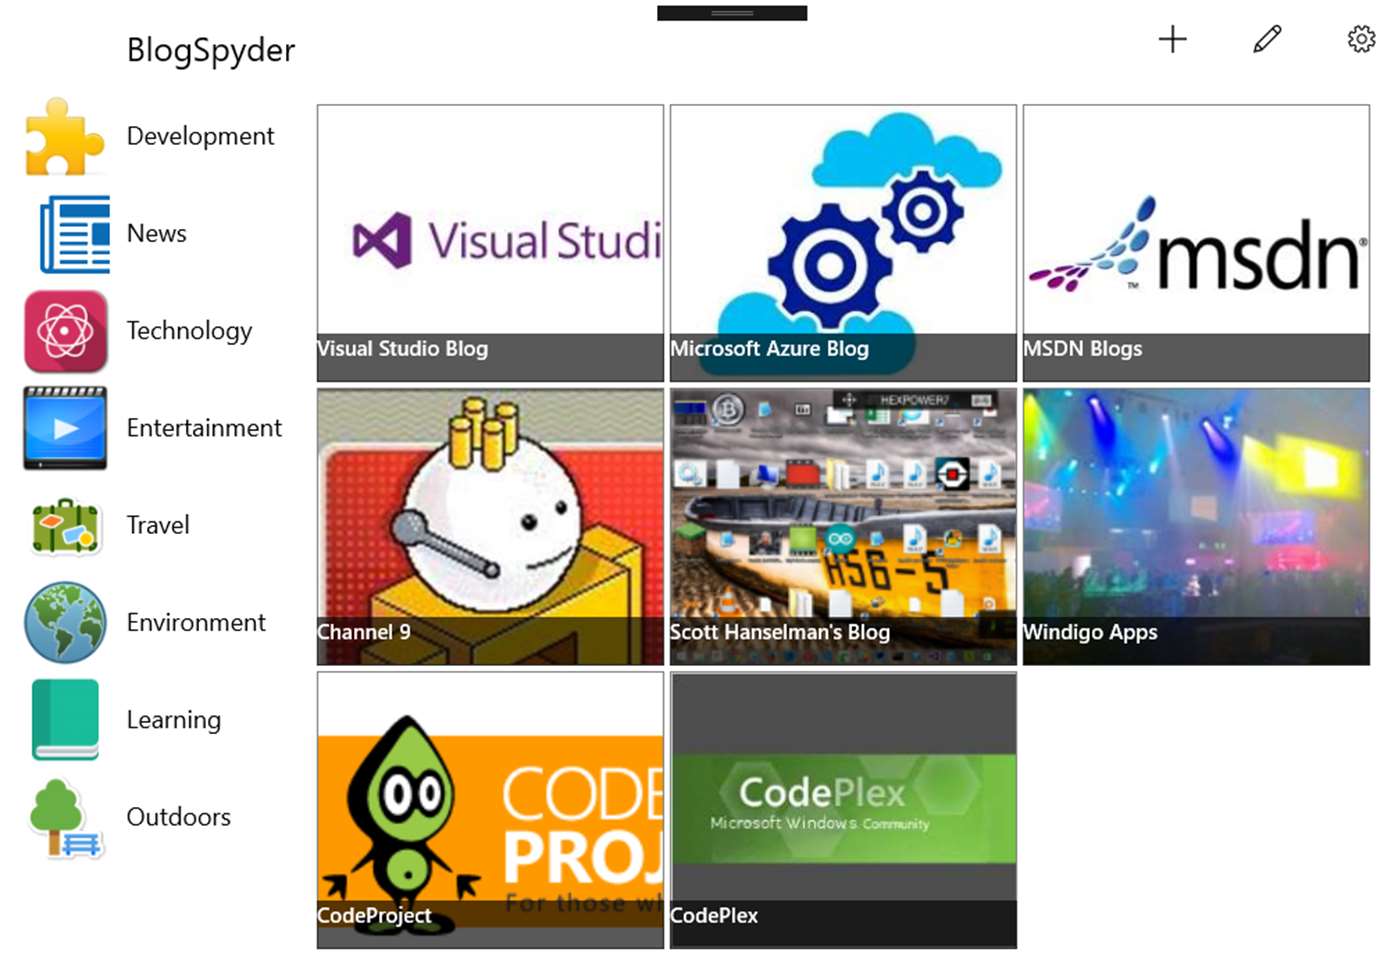Open settings with the gear icon
Viewport: 1398px width, 964px height.
[x=1361, y=39]
